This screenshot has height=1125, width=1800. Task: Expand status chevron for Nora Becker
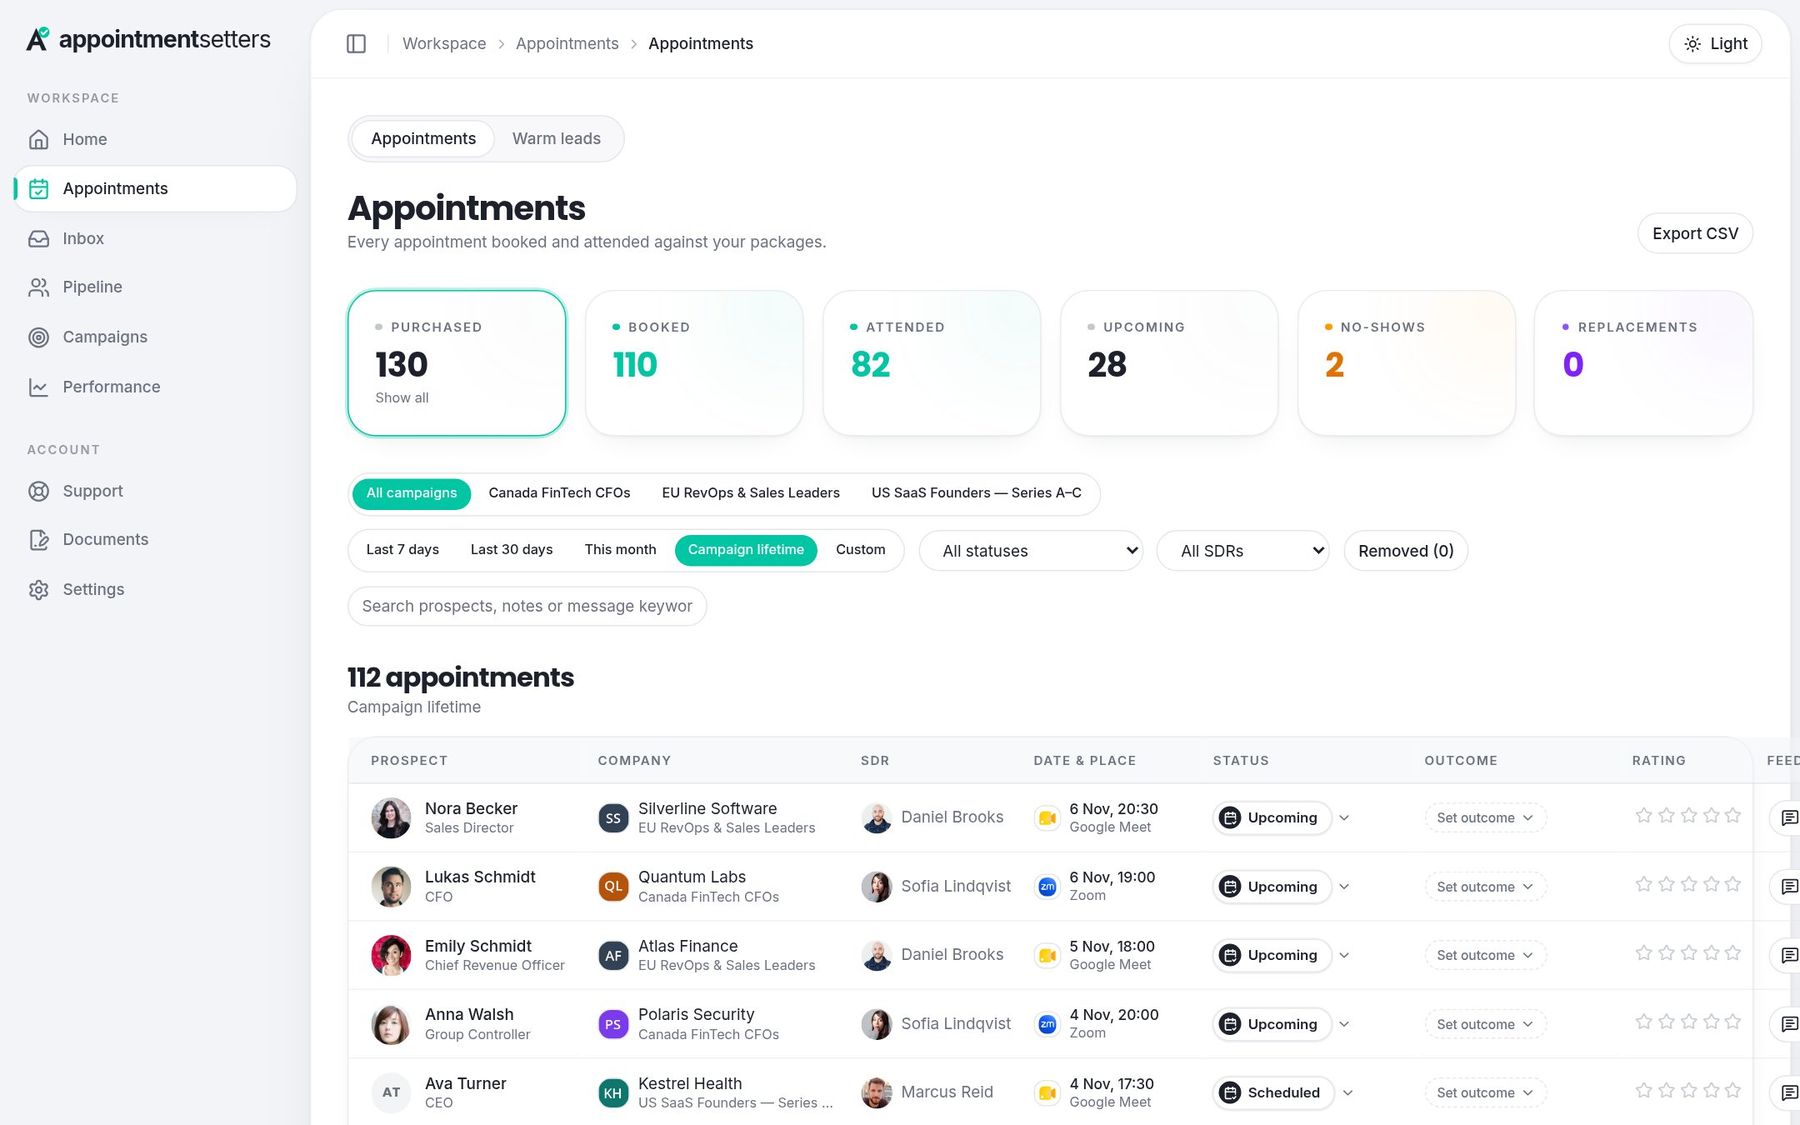pyautogui.click(x=1344, y=818)
